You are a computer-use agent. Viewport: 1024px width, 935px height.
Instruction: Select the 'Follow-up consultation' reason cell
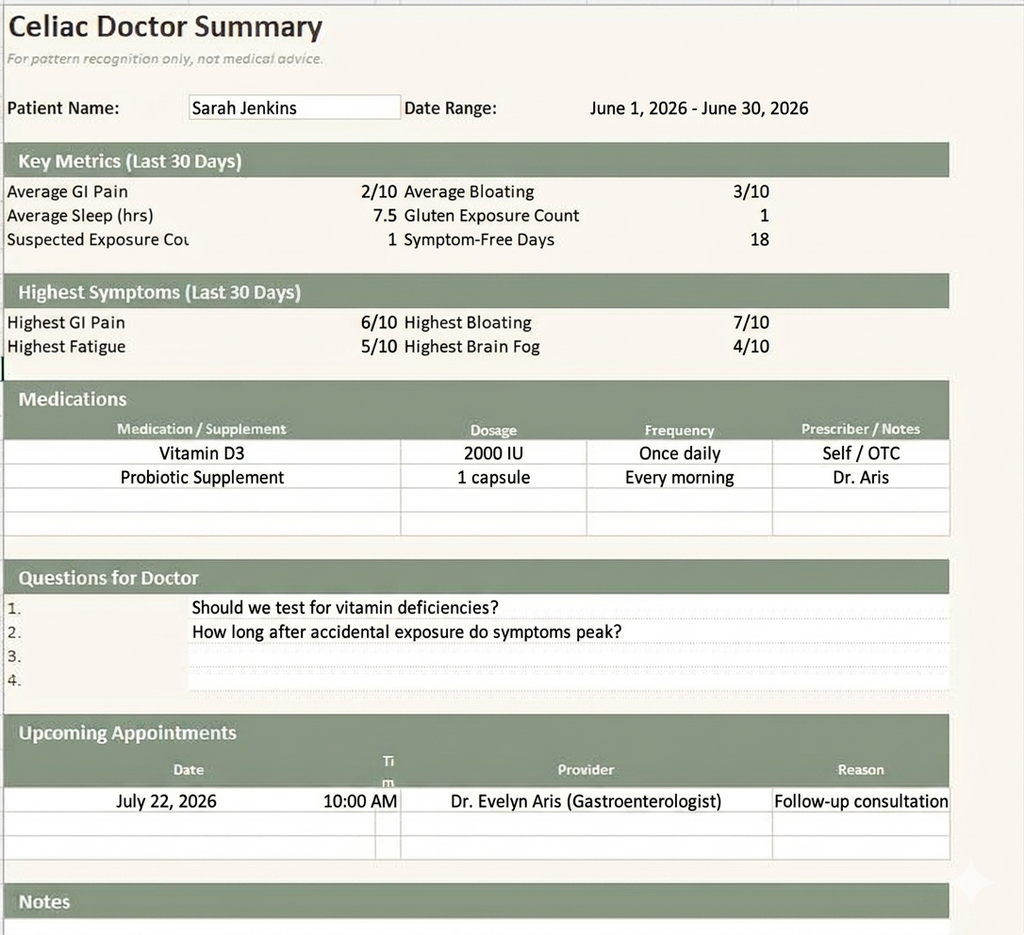(x=861, y=801)
